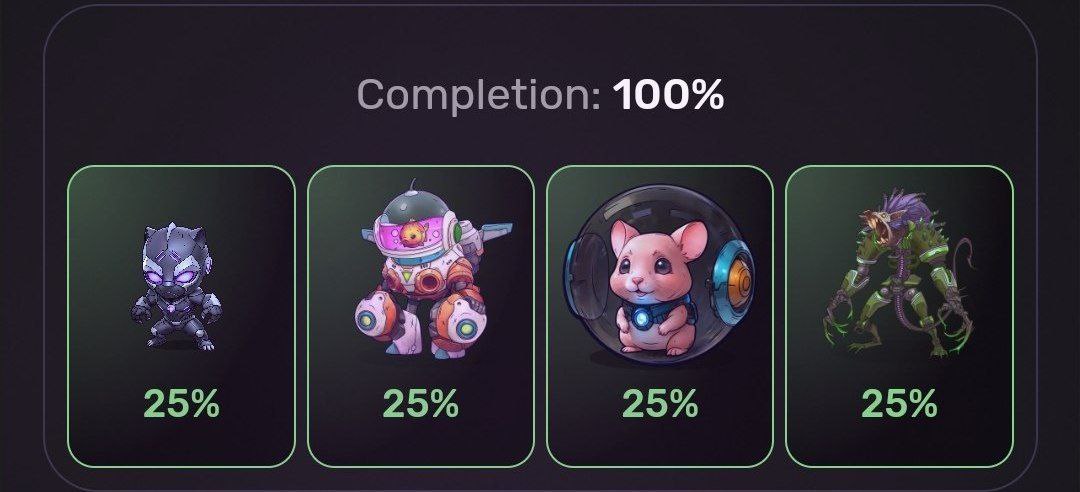This screenshot has width=1080, height=492.
Task: Select the black panther robot character
Action: click(x=176, y=287)
